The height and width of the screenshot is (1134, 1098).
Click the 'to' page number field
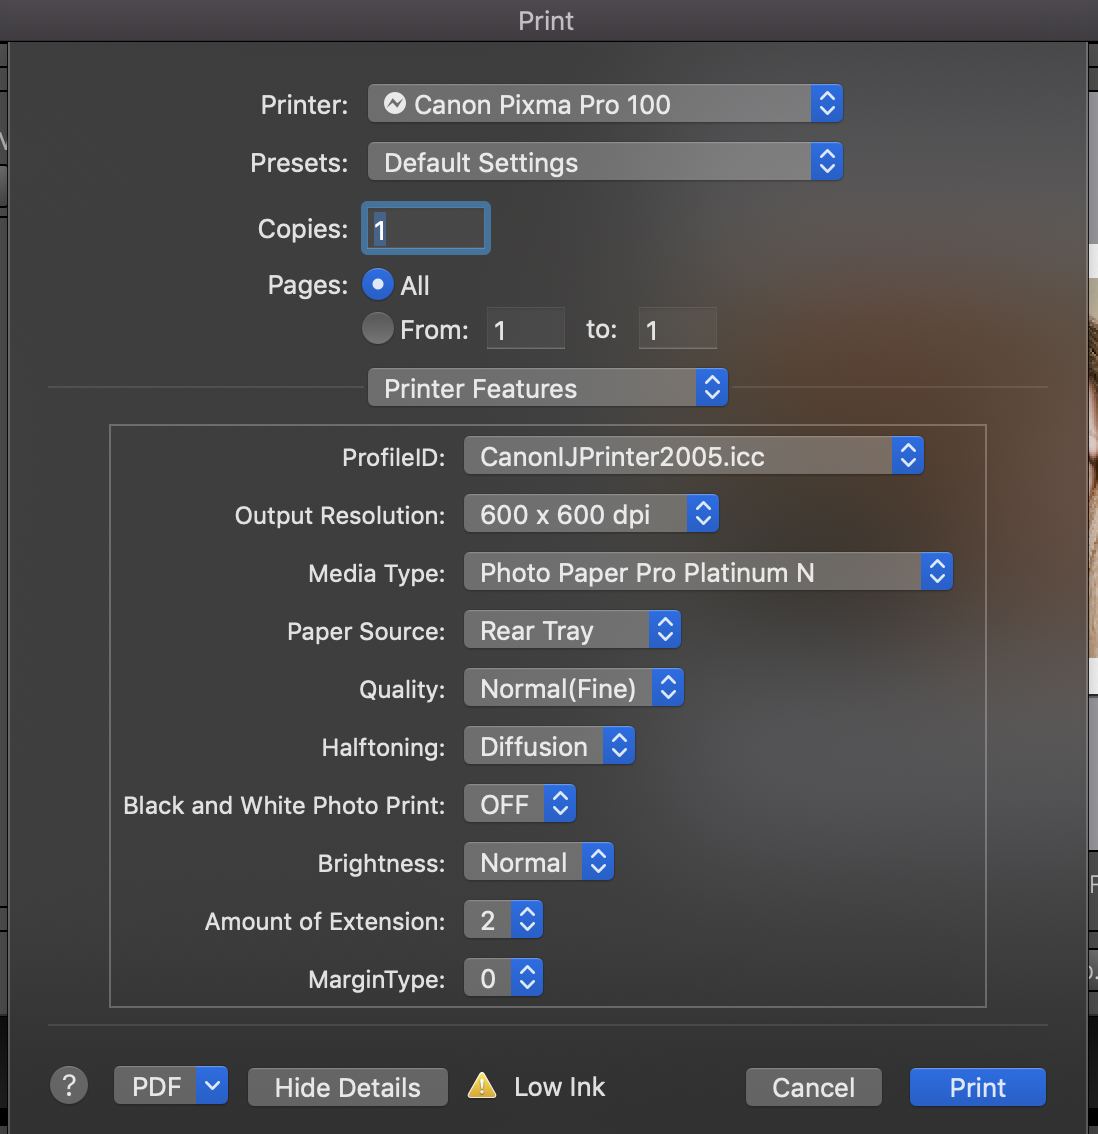pyautogui.click(x=677, y=329)
